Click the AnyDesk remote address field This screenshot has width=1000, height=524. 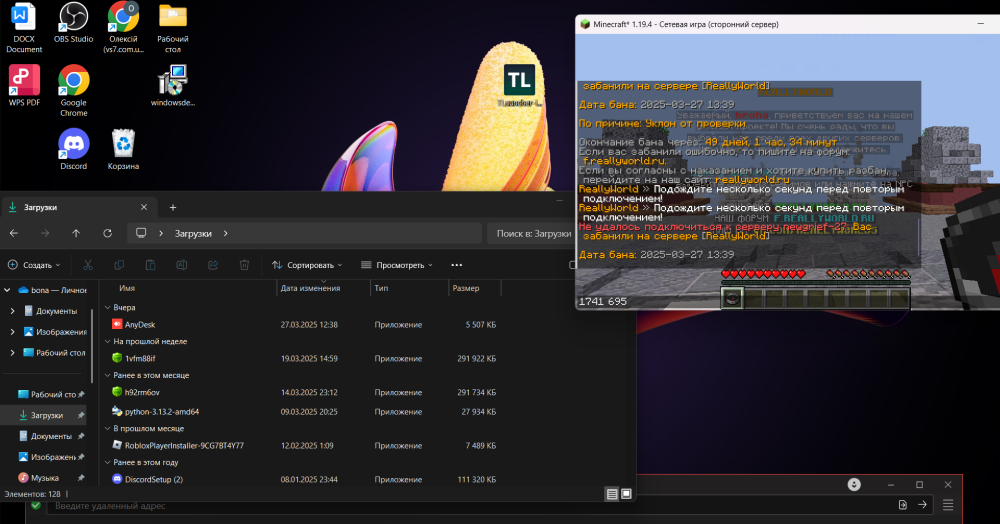pos(469,506)
